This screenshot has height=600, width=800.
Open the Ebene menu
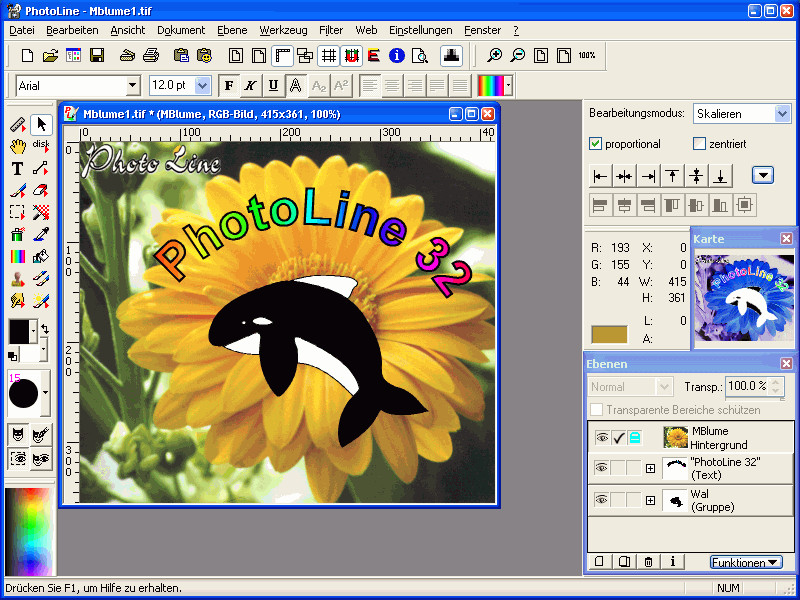coord(232,30)
